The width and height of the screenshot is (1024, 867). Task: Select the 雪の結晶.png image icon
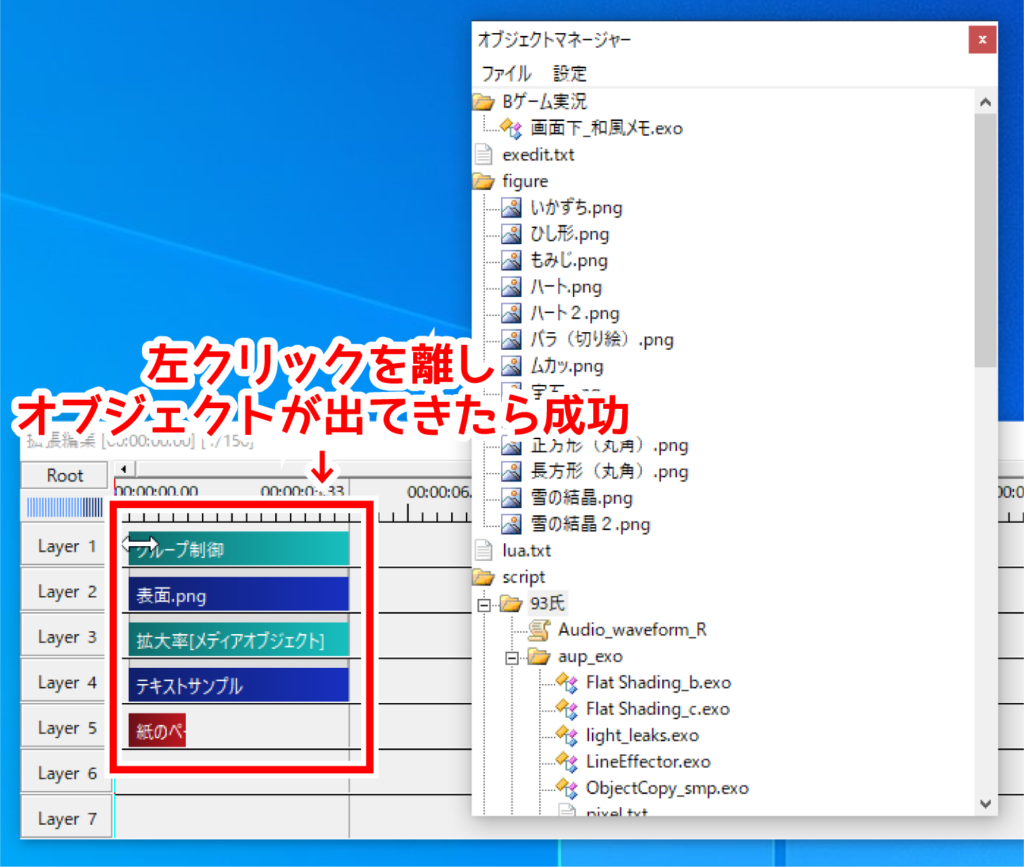[x=511, y=498]
